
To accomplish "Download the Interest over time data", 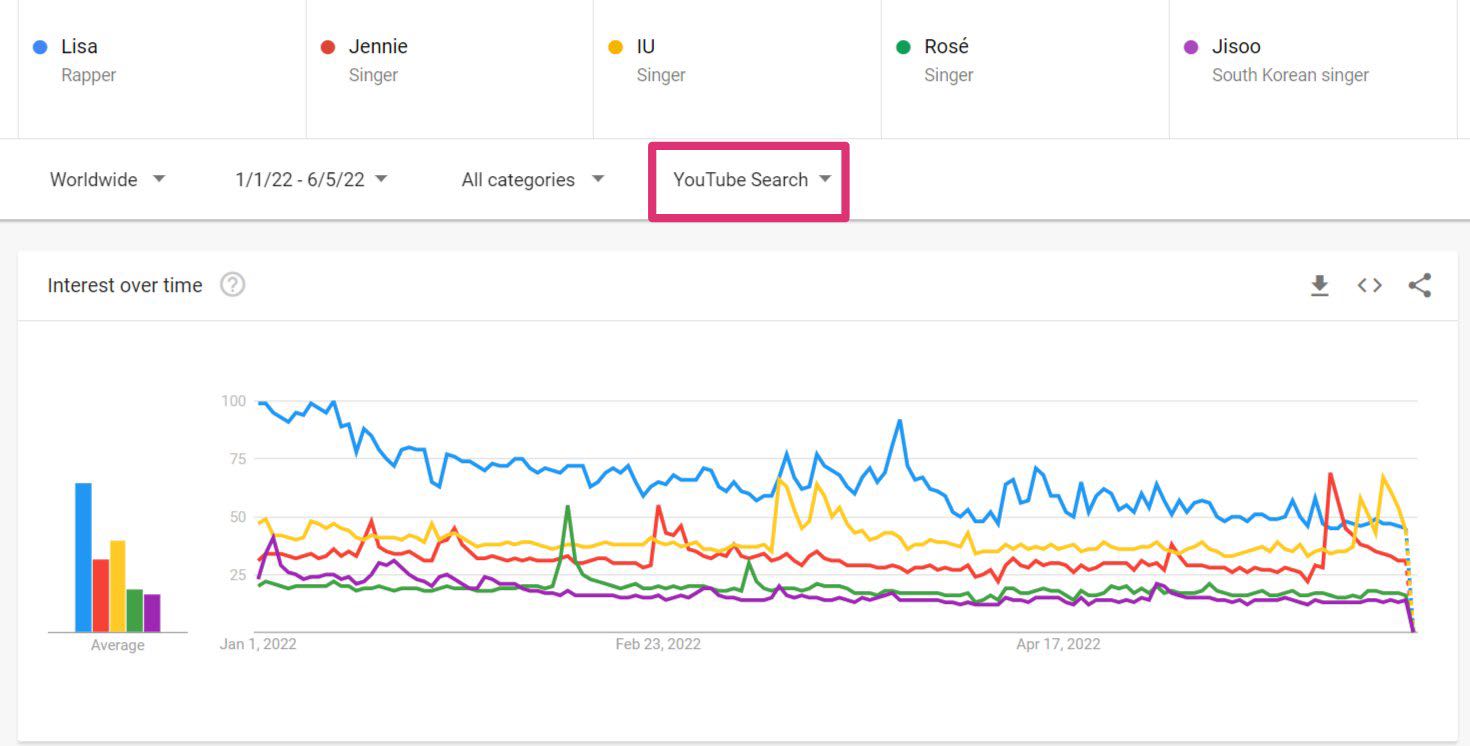I will pyautogui.click(x=1320, y=286).
